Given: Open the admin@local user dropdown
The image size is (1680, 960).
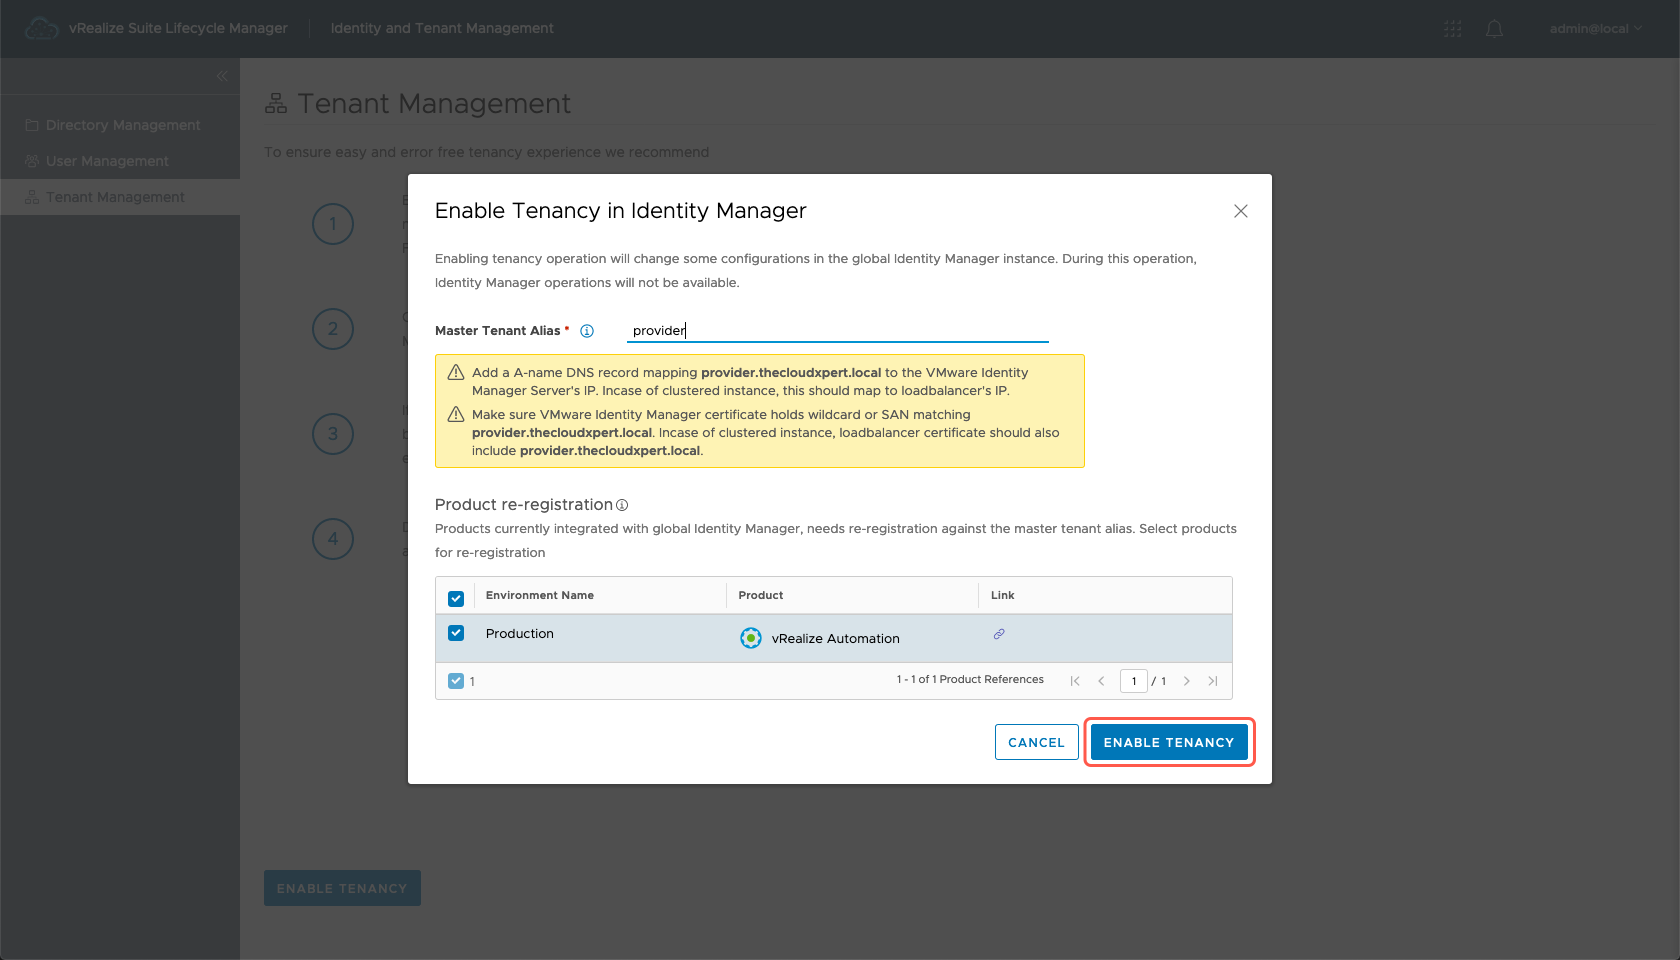Looking at the screenshot, I should [x=1595, y=29].
